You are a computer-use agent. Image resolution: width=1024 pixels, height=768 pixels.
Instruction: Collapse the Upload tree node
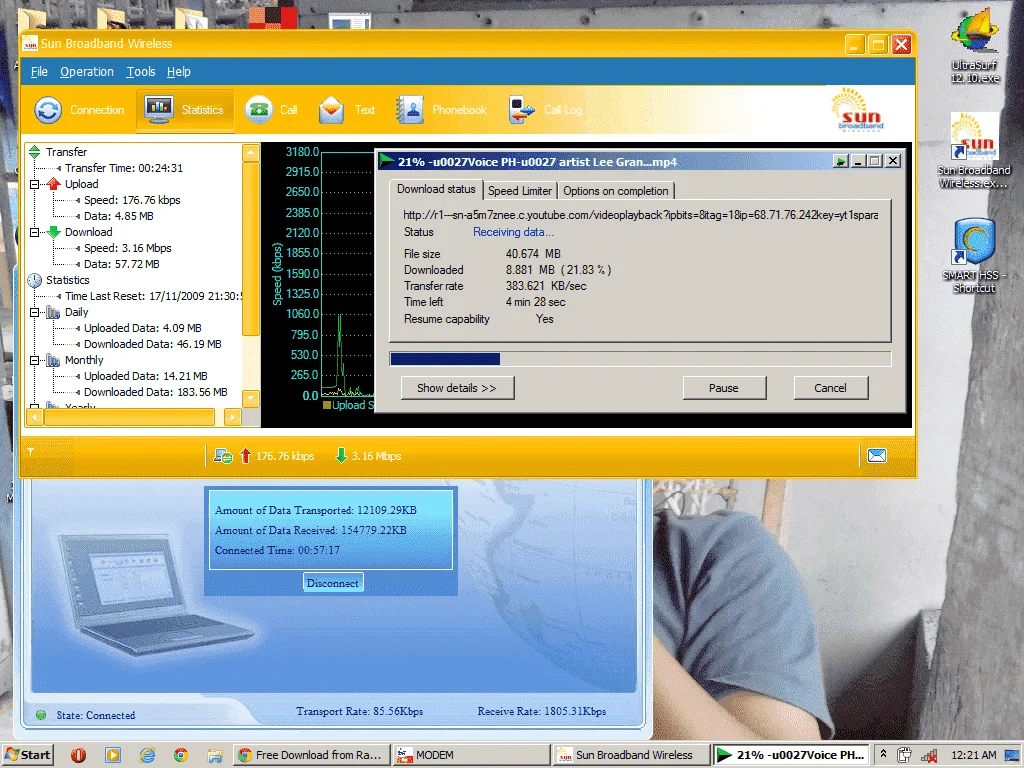35,184
